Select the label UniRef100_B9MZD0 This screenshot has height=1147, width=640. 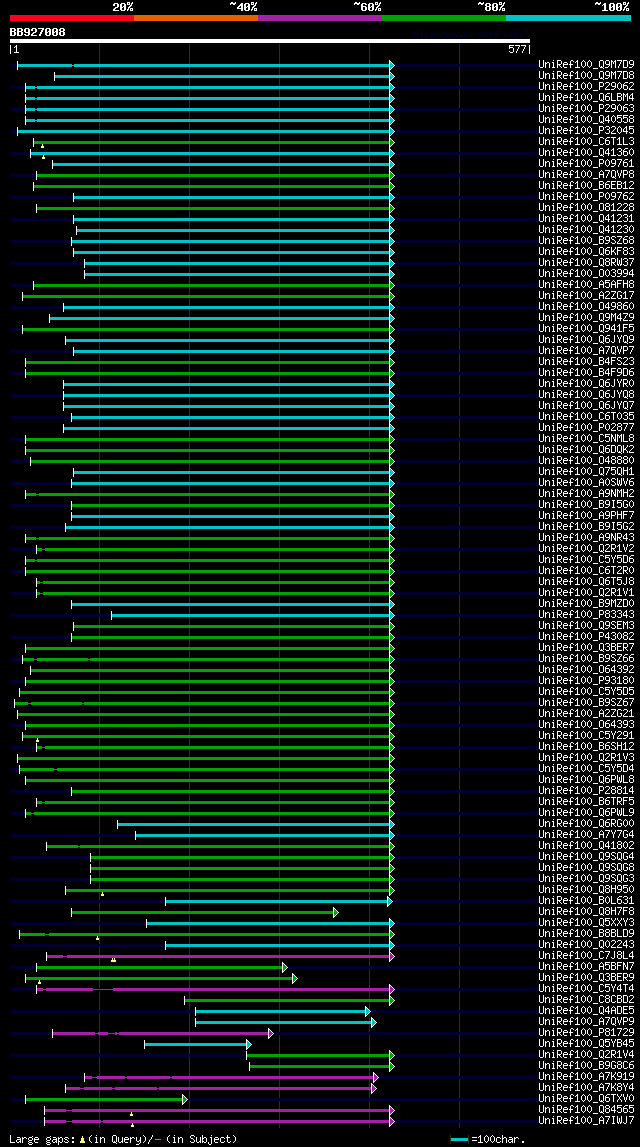586,603
